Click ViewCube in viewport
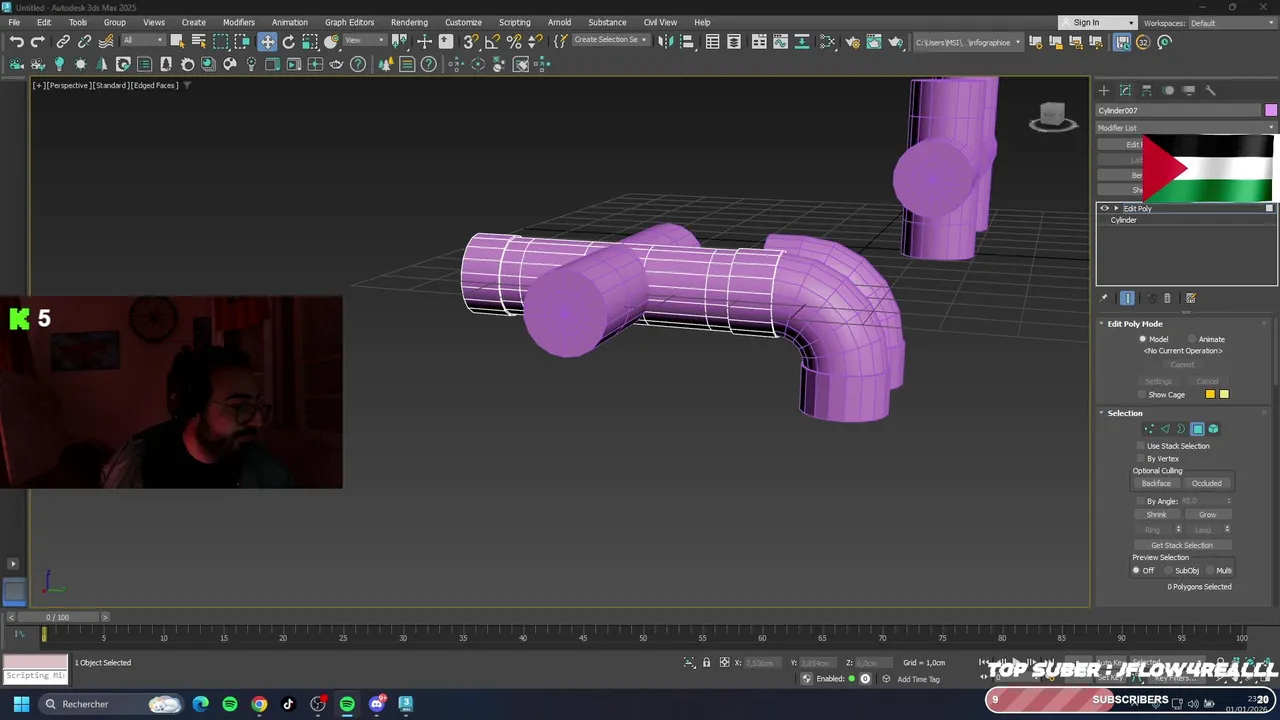Viewport: 1280px width, 720px height. pos(1053,117)
